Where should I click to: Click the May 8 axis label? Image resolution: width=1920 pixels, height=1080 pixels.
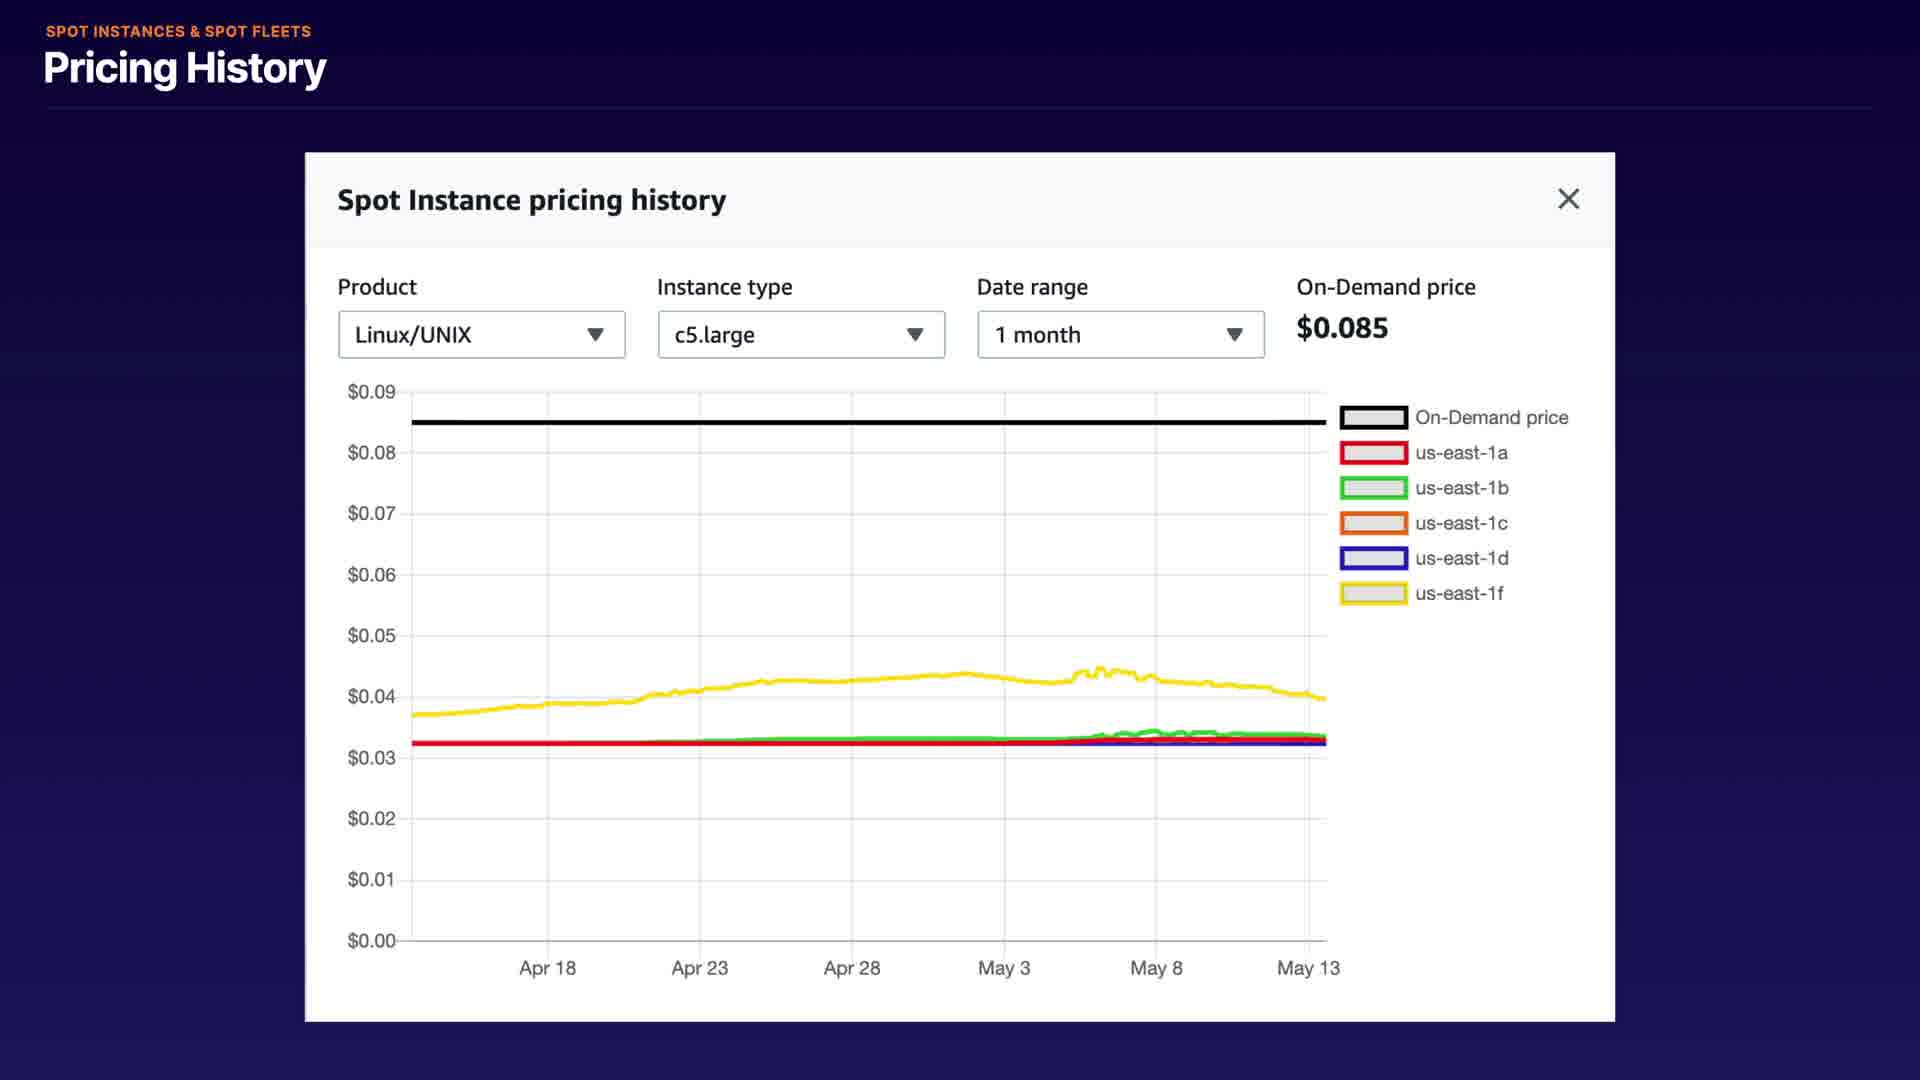1156,968
